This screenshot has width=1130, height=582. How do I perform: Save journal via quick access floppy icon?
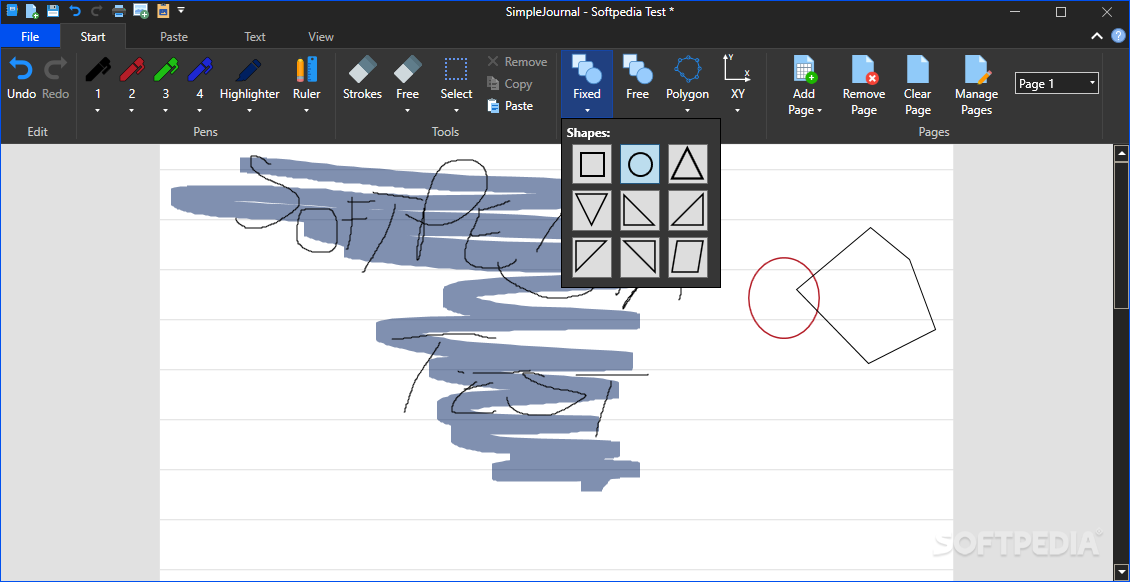click(53, 11)
